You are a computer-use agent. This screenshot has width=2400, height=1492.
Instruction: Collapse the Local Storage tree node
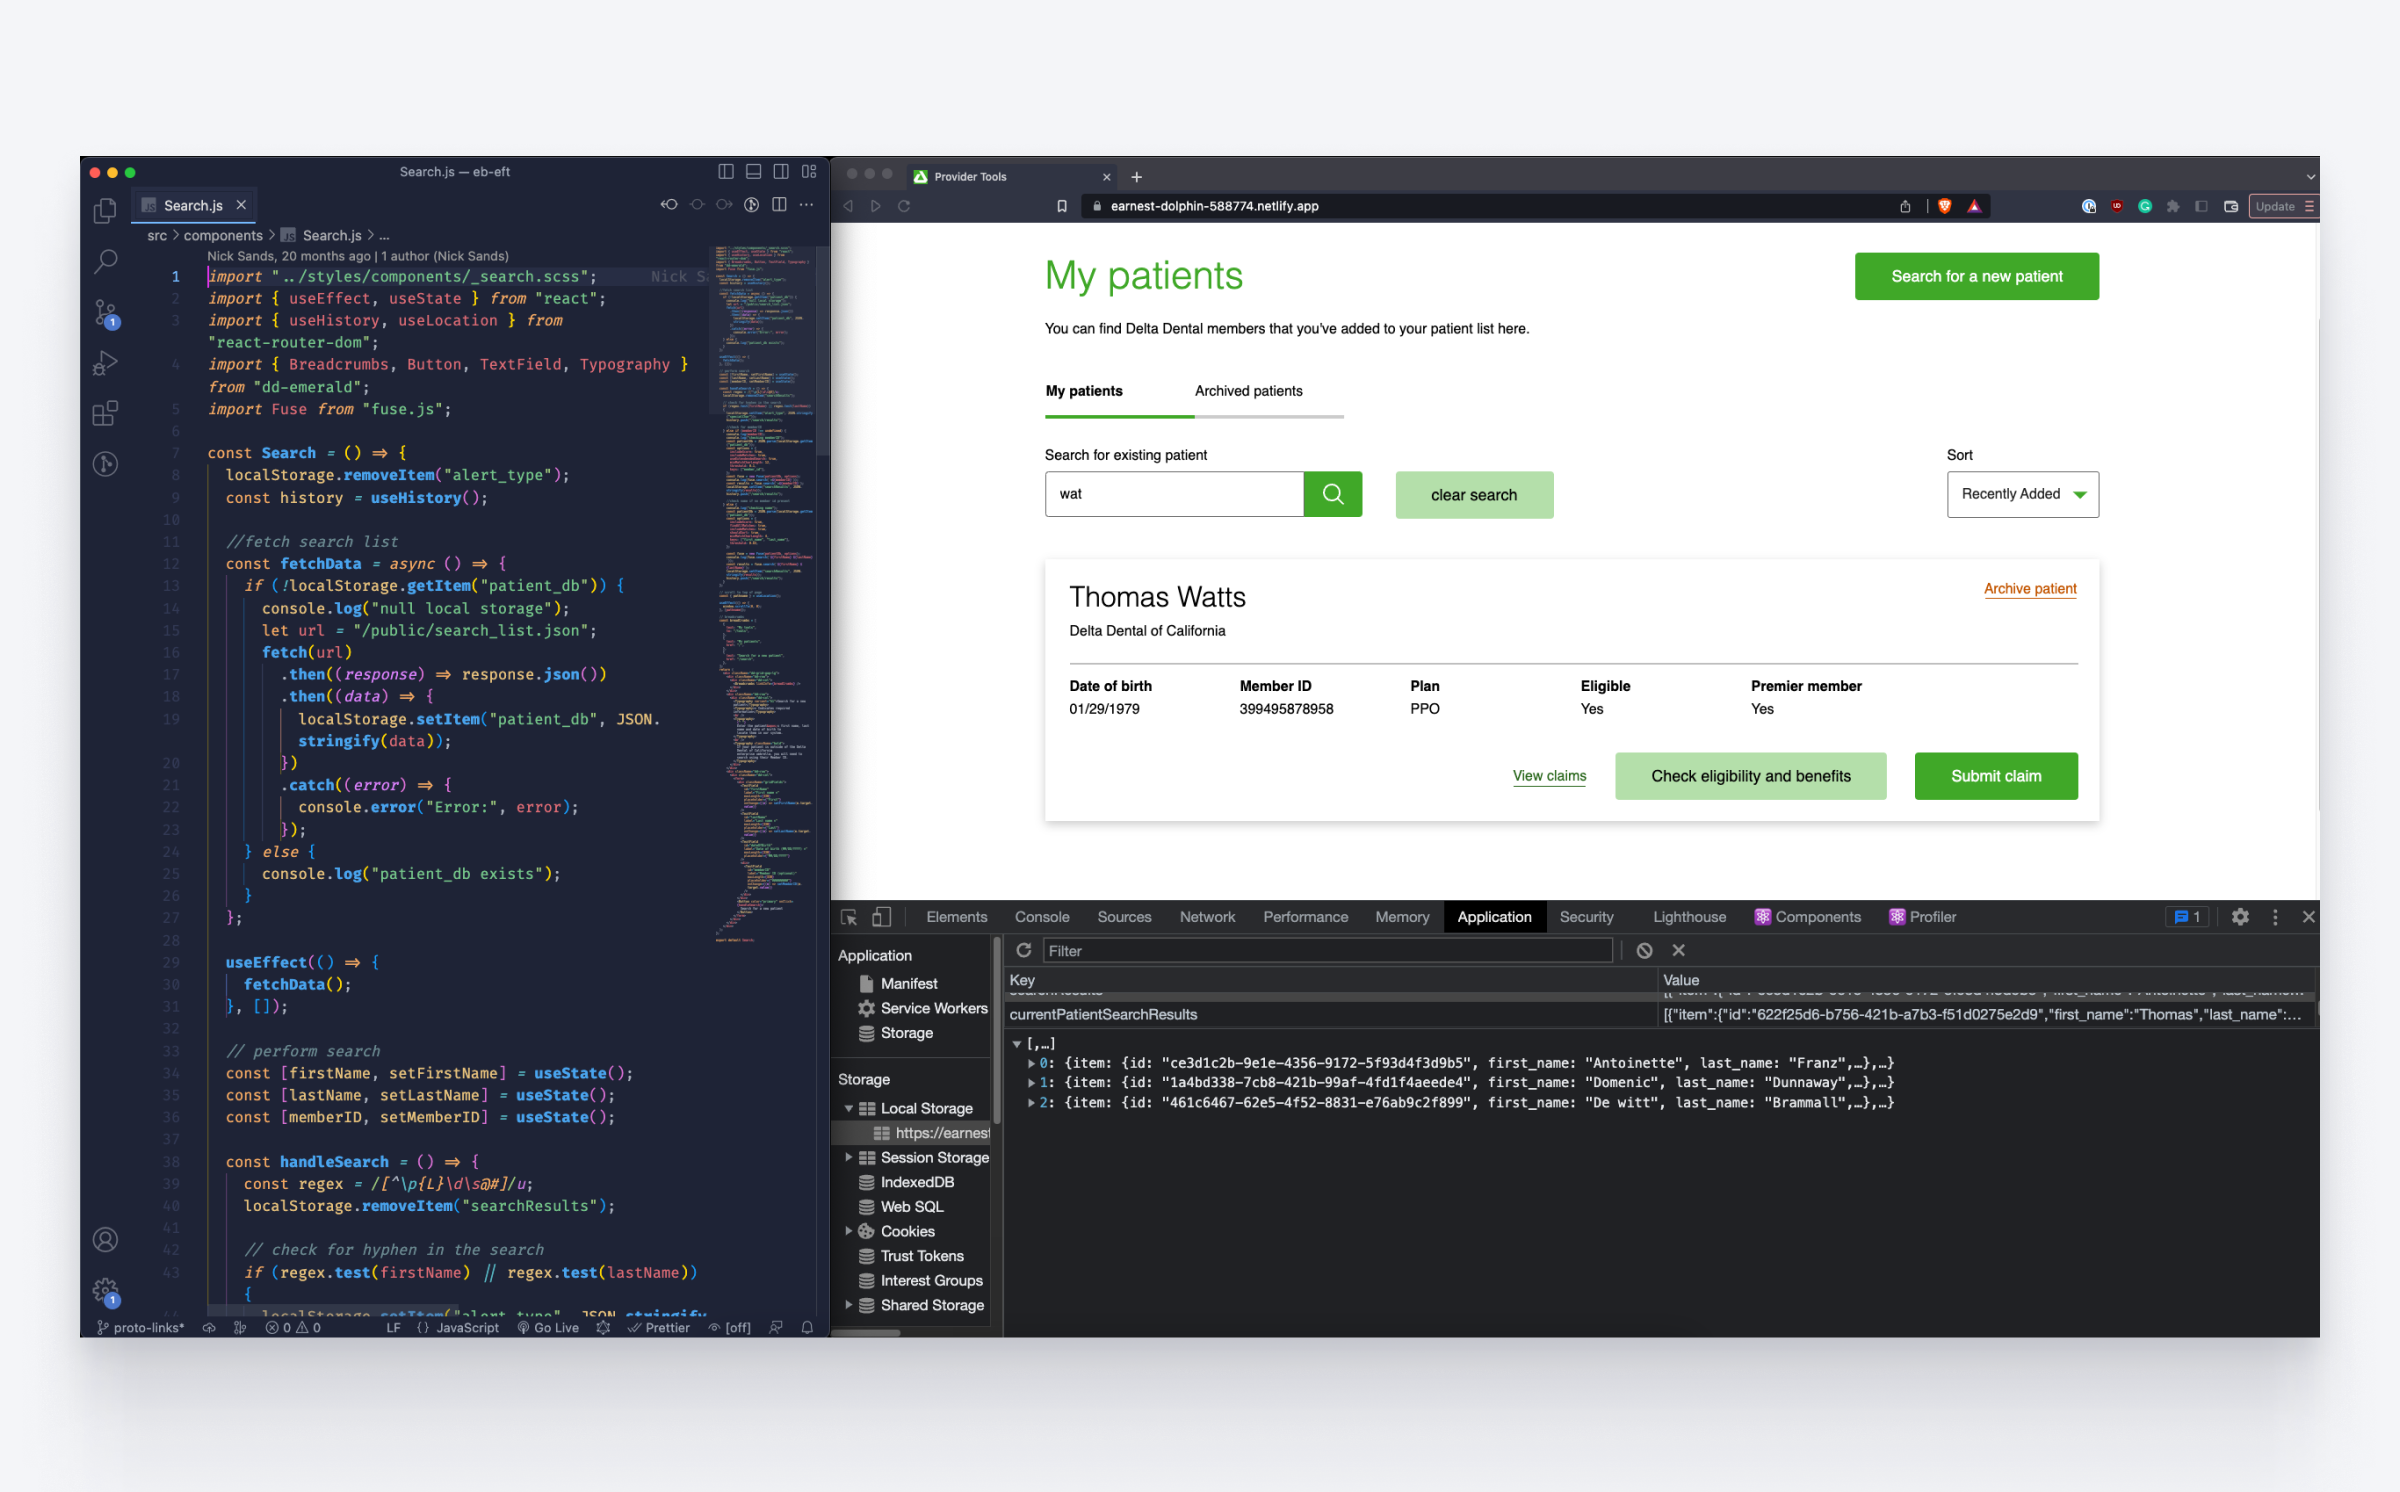coord(849,1108)
